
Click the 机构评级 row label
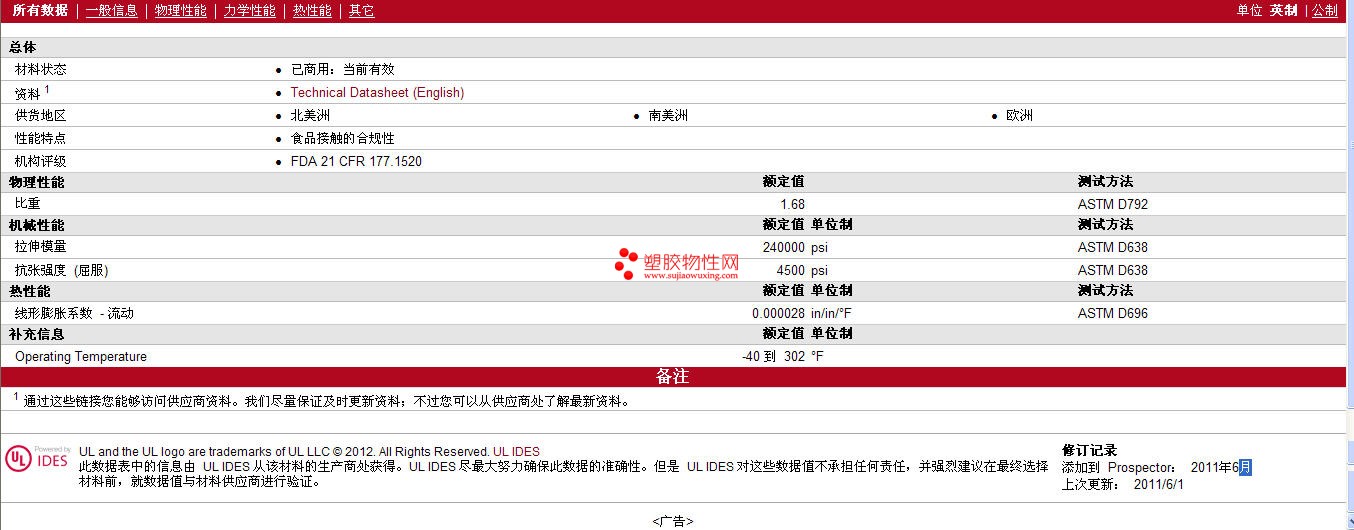click(41, 161)
